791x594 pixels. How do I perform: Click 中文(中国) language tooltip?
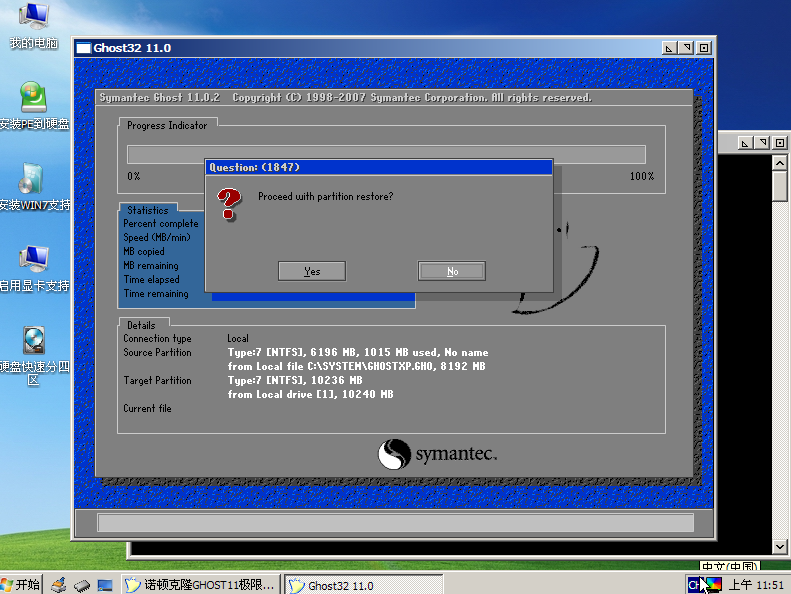click(729, 566)
